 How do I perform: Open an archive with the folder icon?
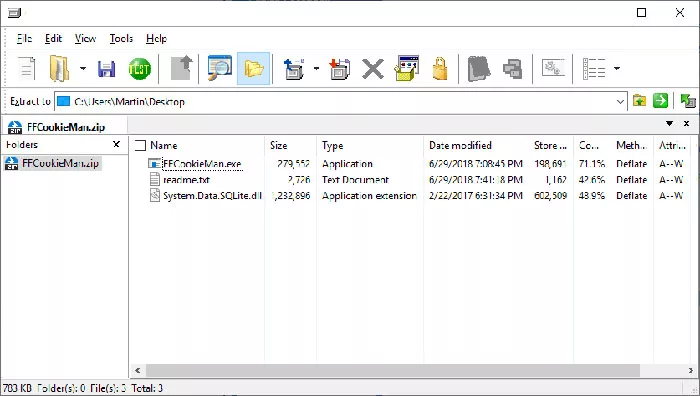pos(59,69)
